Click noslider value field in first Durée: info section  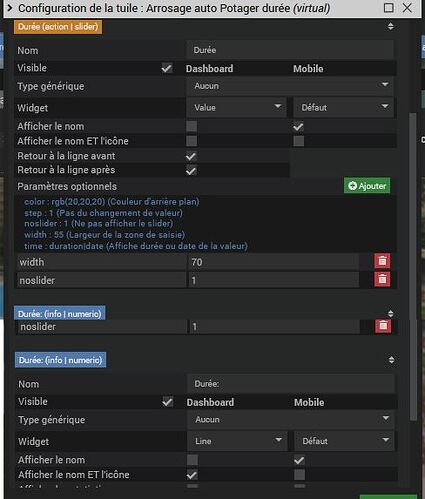coord(274,327)
